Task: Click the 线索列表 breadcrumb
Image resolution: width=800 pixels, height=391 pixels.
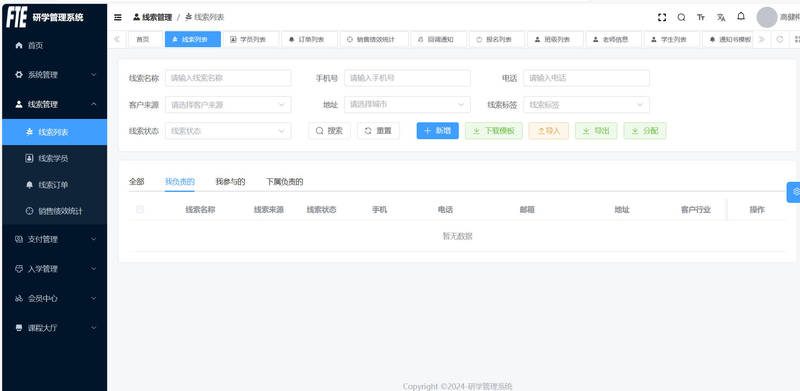Action: [205, 17]
